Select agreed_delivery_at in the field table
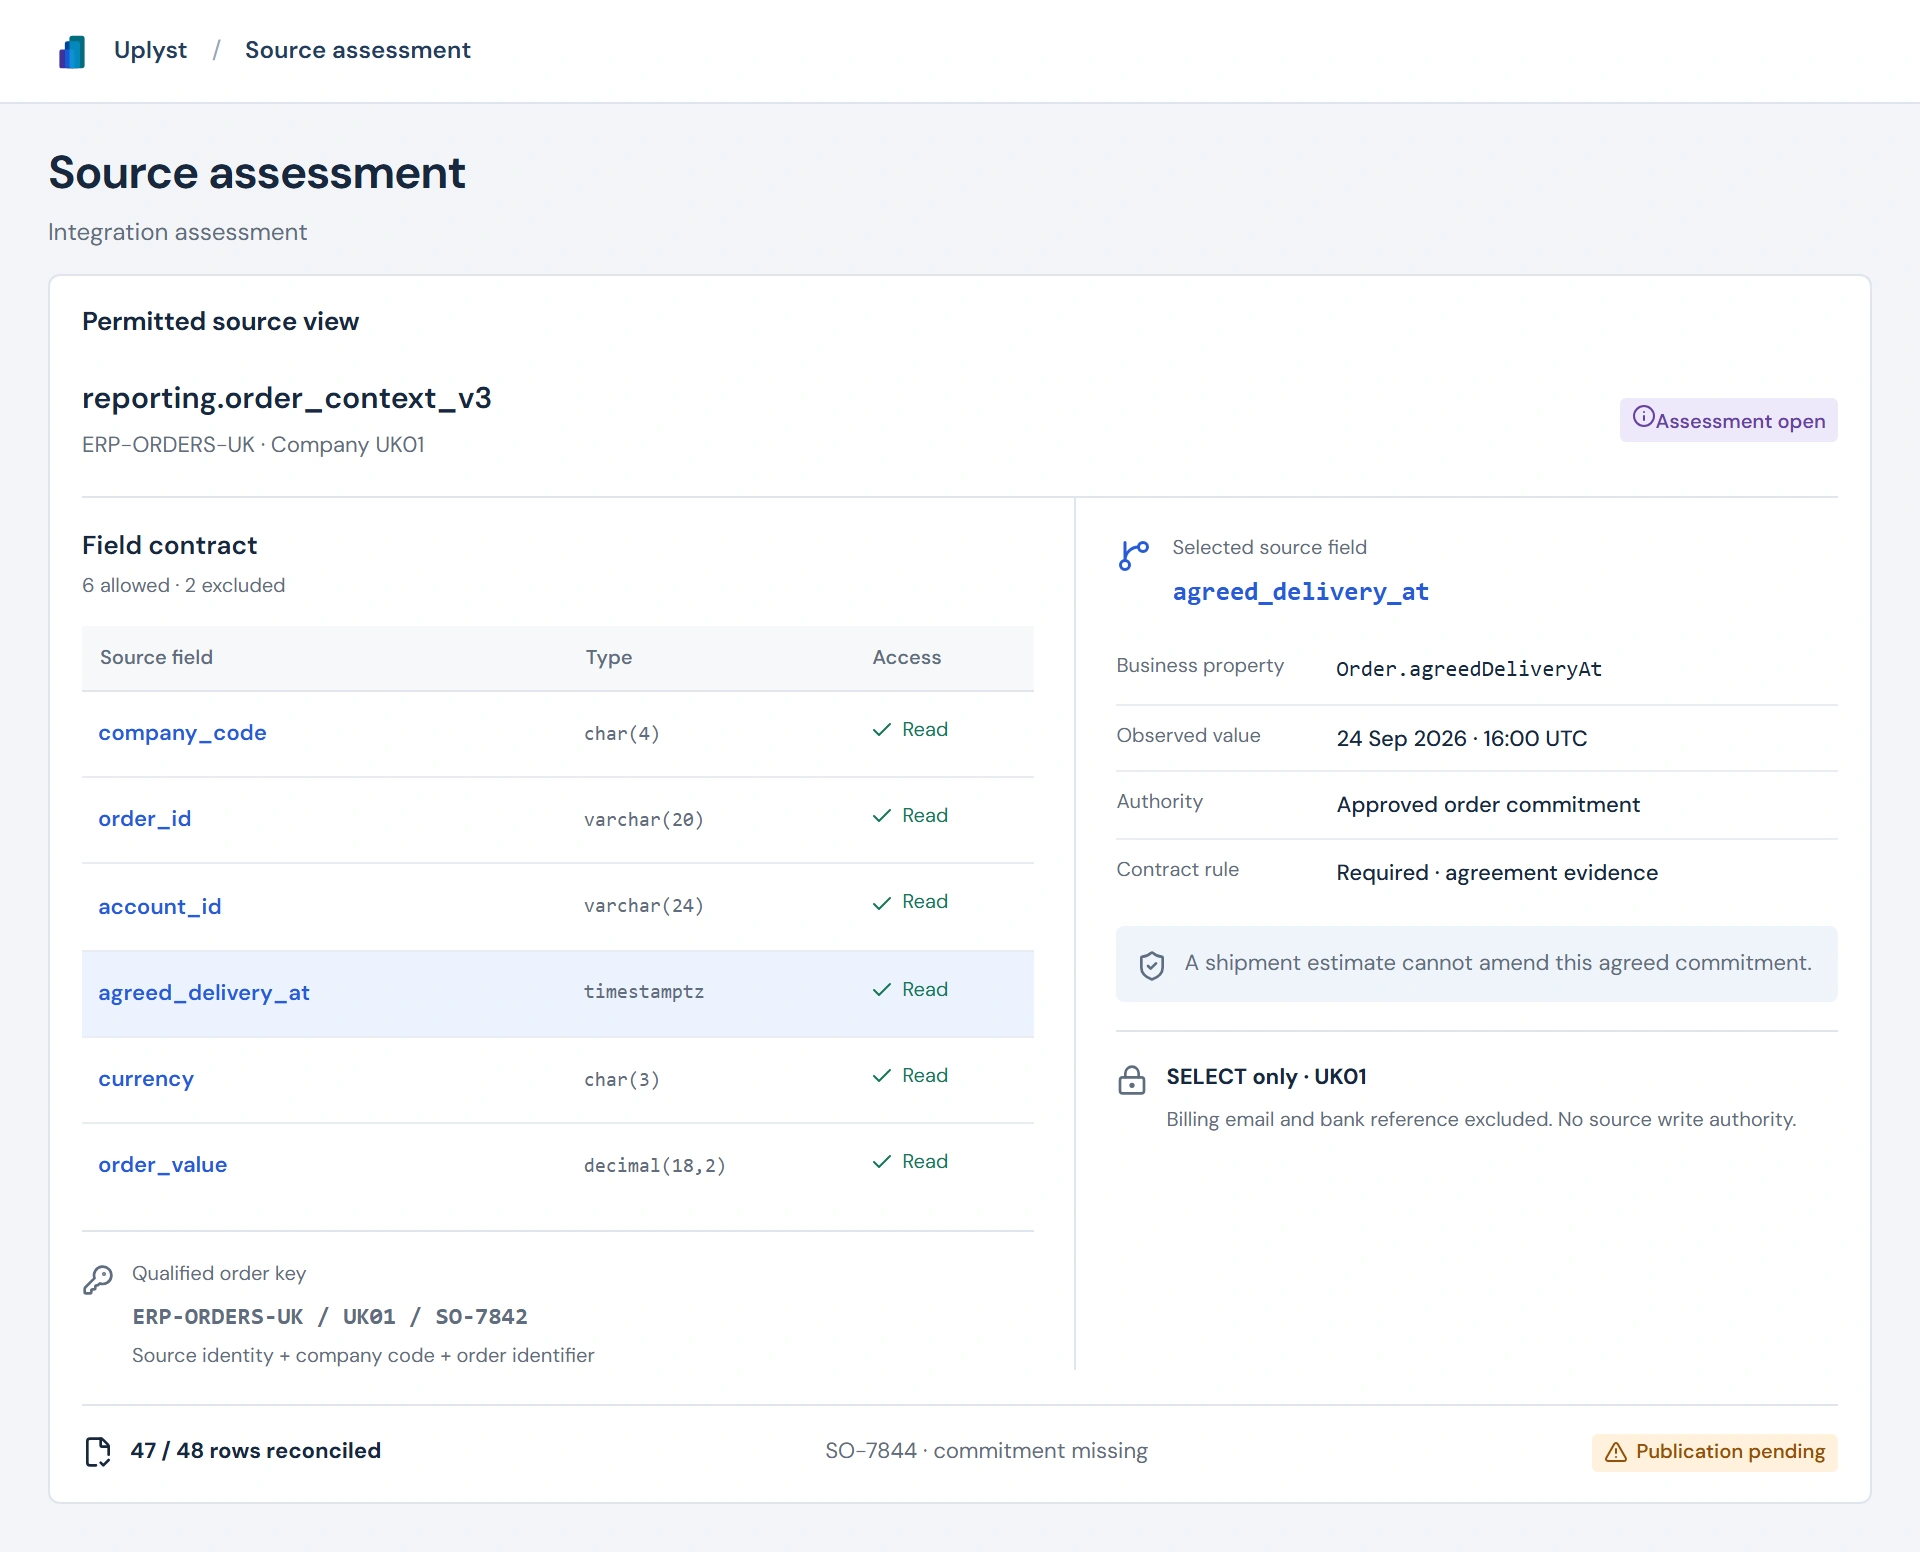The height and width of the screenshot is (1552, 1920). pyautogui.click(x=204, y=993)
